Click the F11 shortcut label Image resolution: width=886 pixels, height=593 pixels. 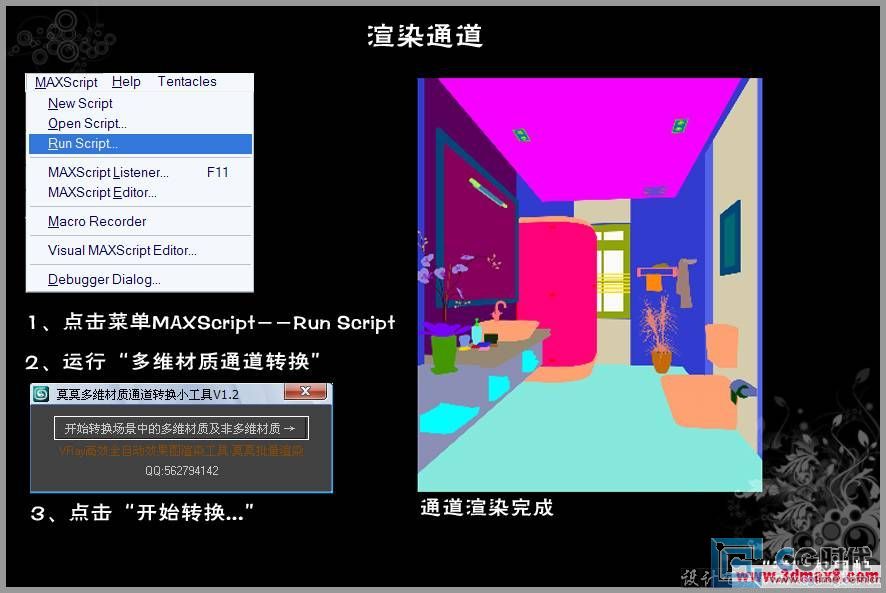click(218, 172)
